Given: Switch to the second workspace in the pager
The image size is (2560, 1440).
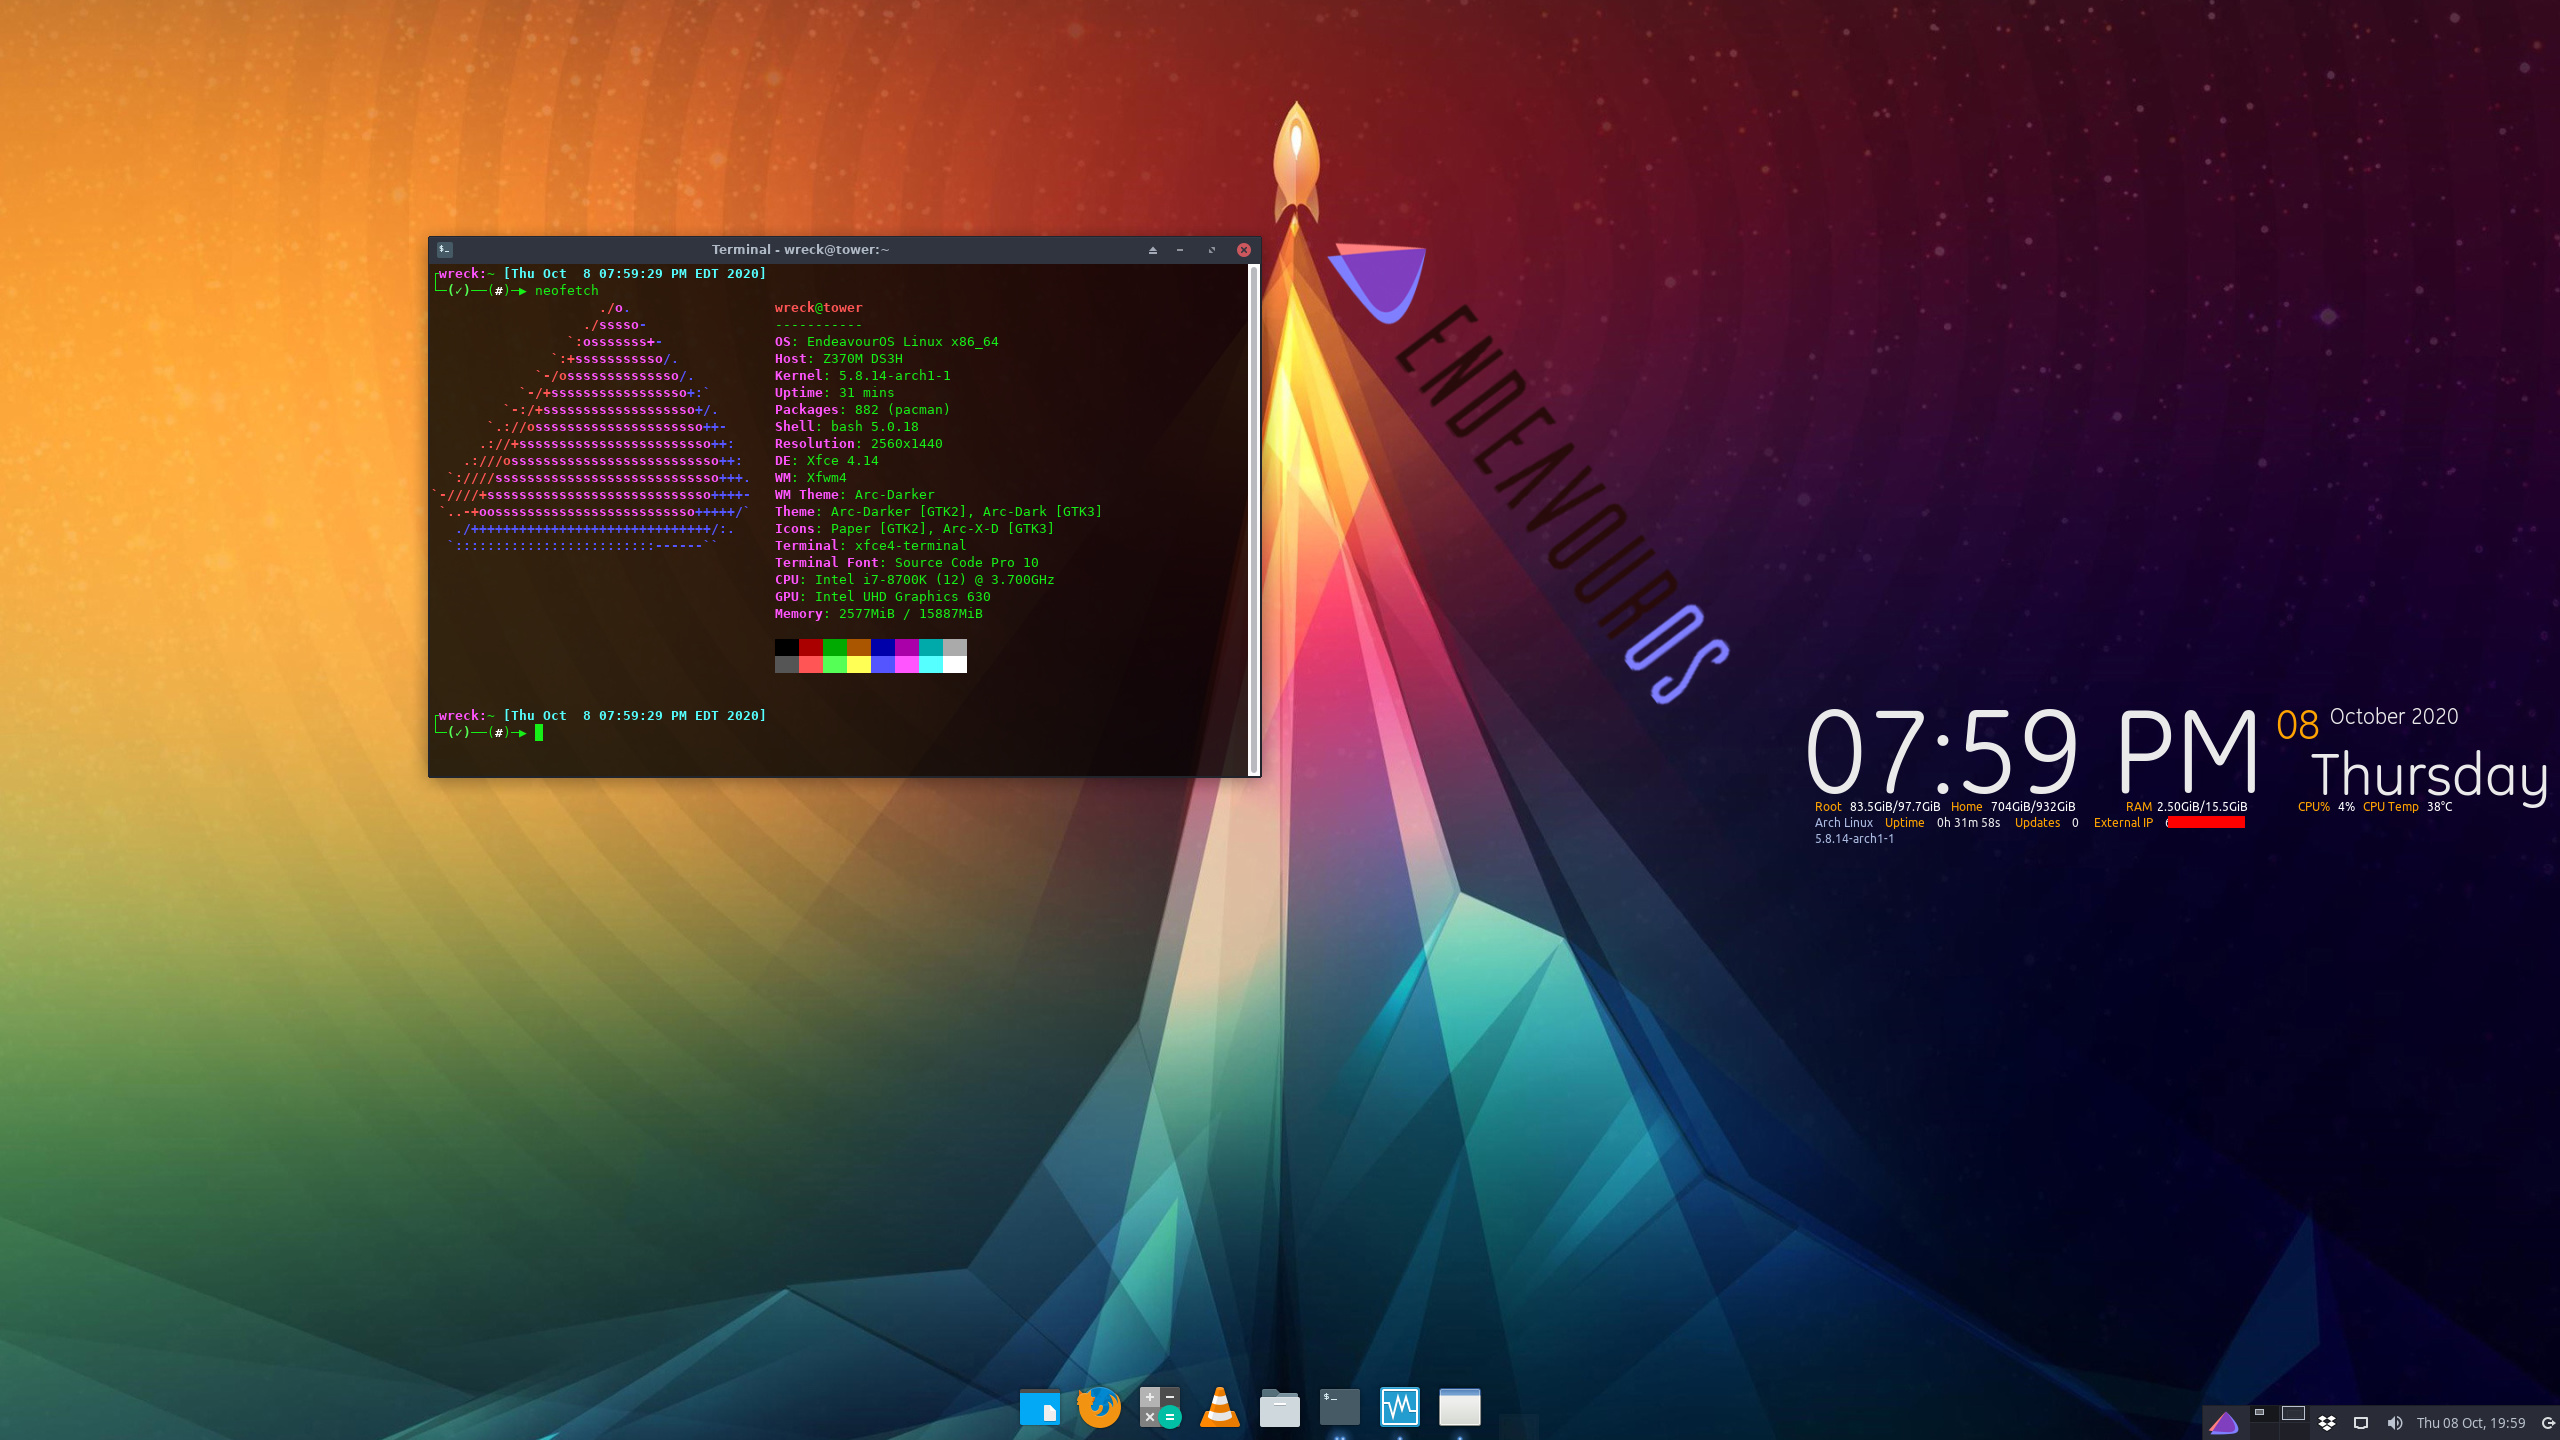Looking at the screenshot, I should (x=2293, y=1414).
